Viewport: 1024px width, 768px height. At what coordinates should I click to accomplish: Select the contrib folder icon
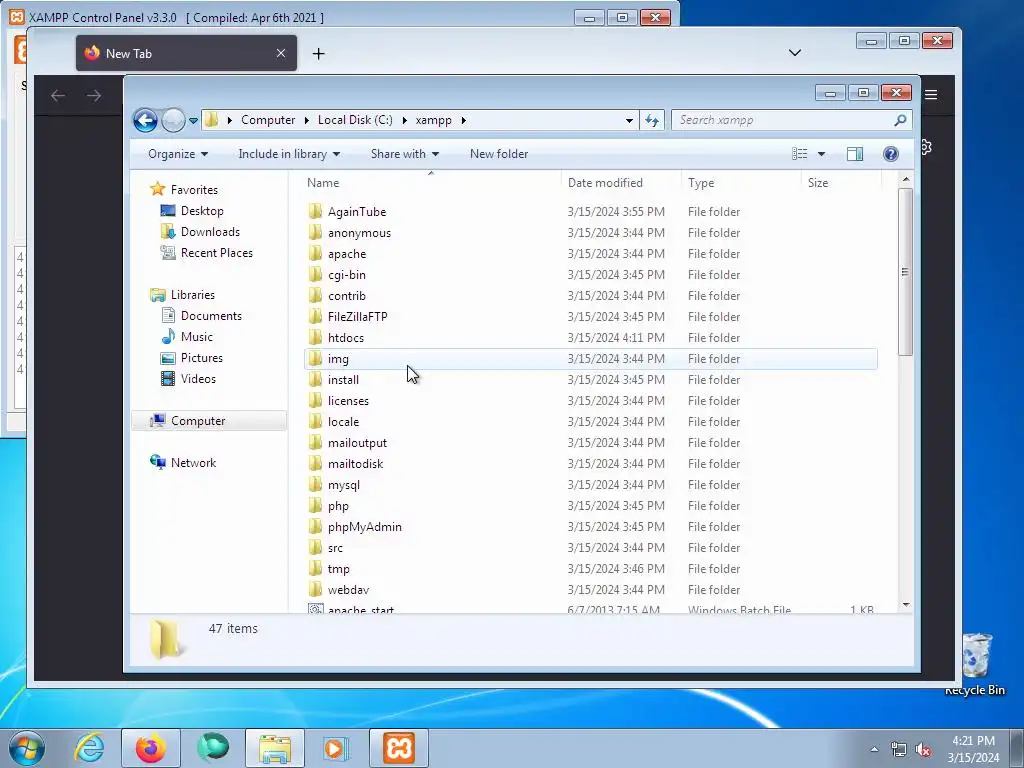(315, 295)
